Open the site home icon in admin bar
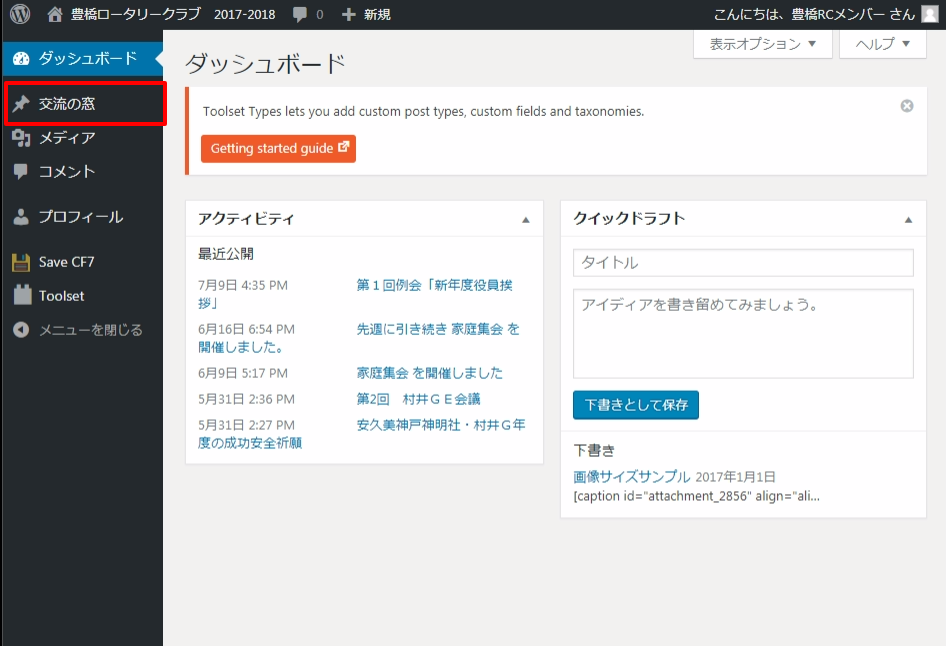Image resolution: width=946 pixels, height=646 pixels. coord(55,14)
